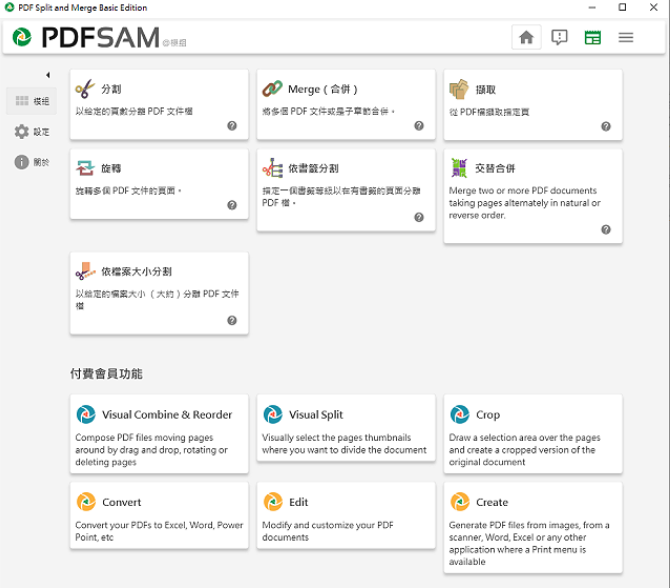Click the 付費會員功能 section heading
Screen dimensions: 671x588
[106, 374]
